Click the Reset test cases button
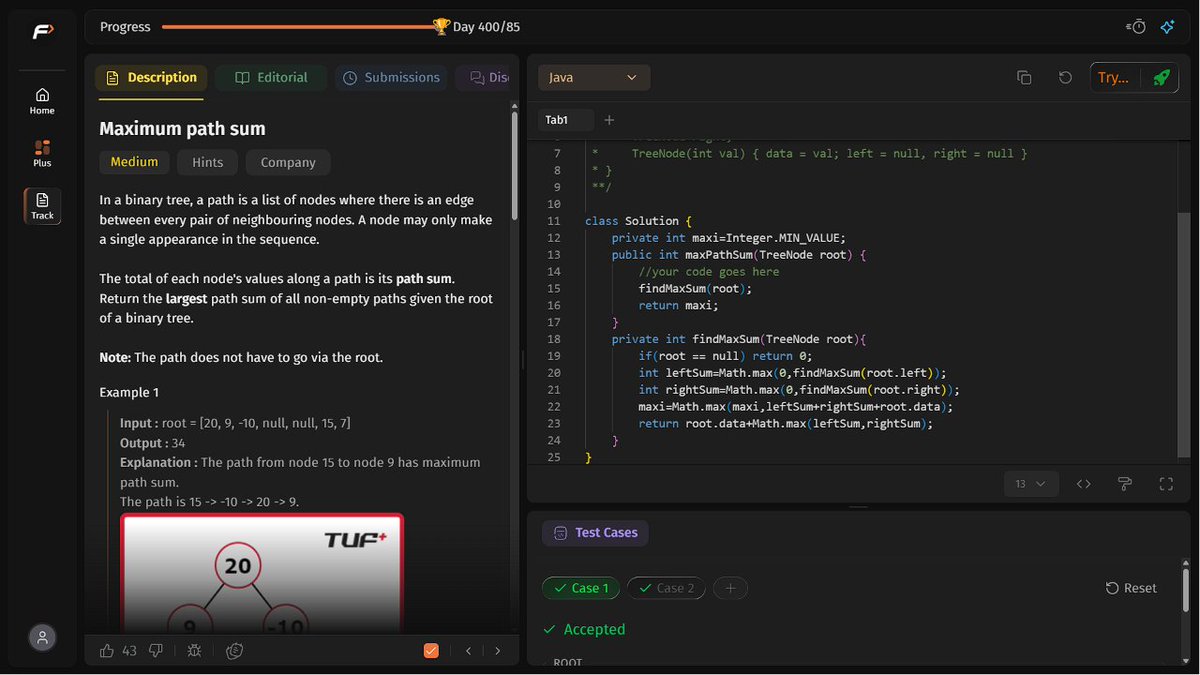This screenshot has width=1200, height=675. point(1131,588)
